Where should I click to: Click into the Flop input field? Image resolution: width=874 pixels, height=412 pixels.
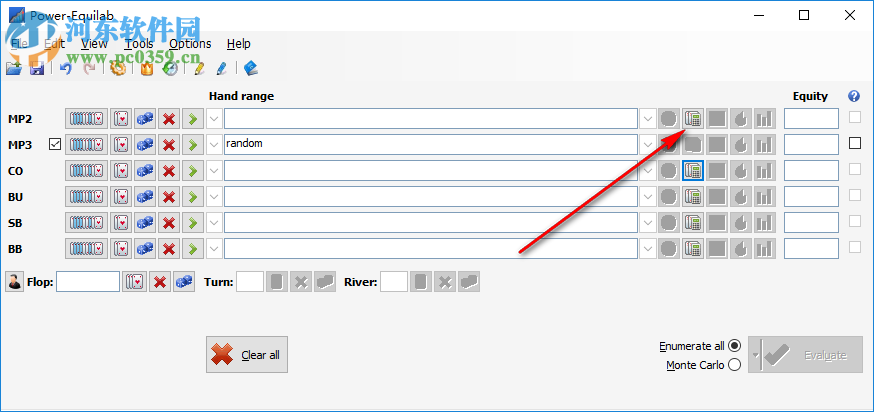88,282
